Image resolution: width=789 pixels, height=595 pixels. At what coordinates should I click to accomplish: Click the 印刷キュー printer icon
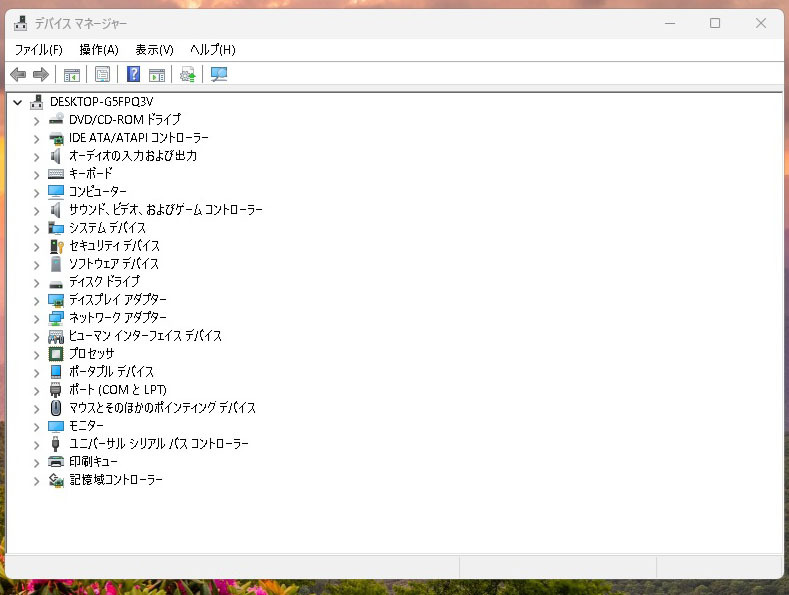(x=56, y=462)
